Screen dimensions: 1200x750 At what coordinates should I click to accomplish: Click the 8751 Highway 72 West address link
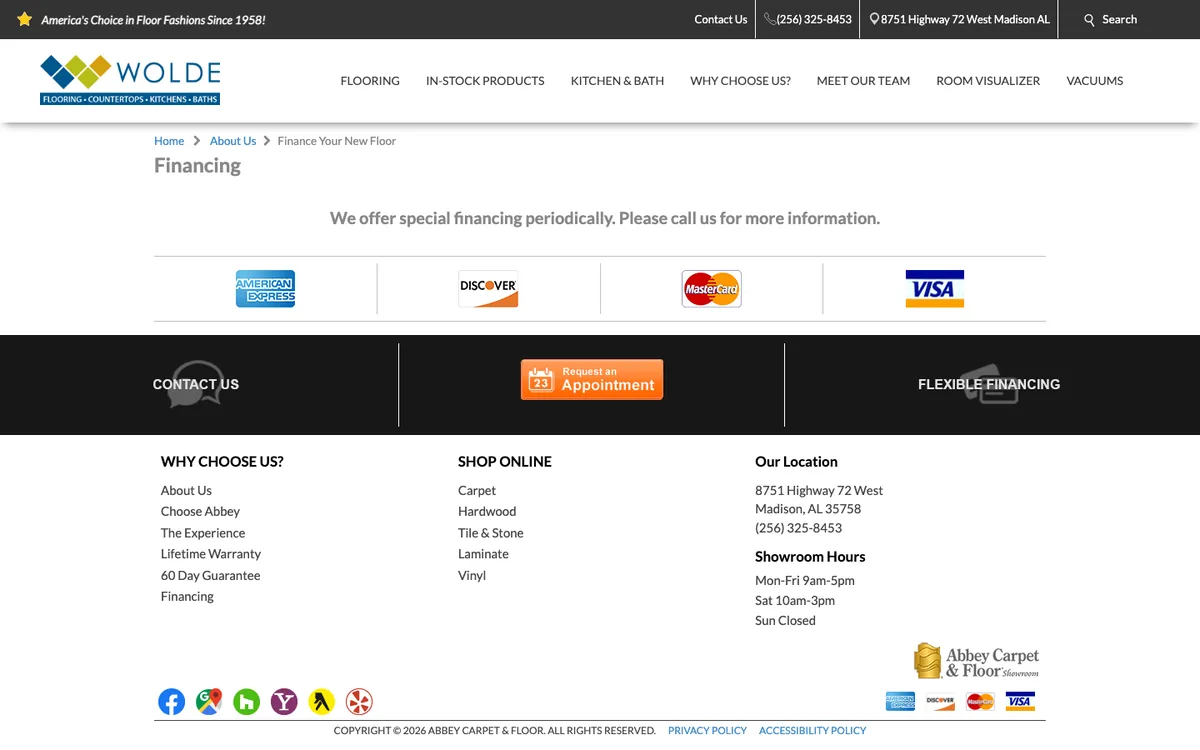click(965, 19)
